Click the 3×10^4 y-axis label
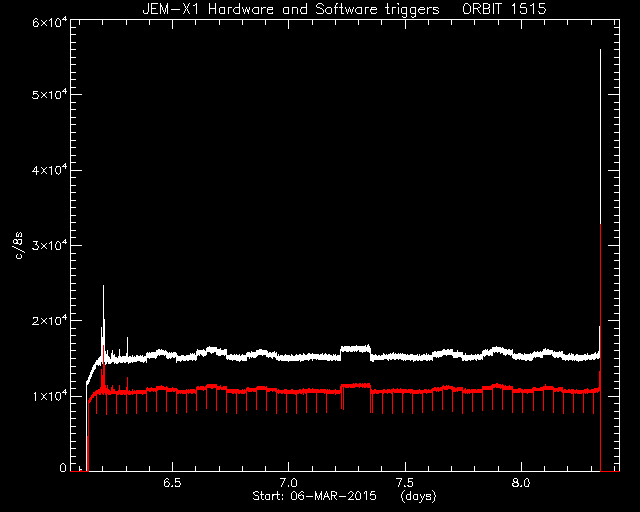 pyautogui.click(x=49, y=245)
